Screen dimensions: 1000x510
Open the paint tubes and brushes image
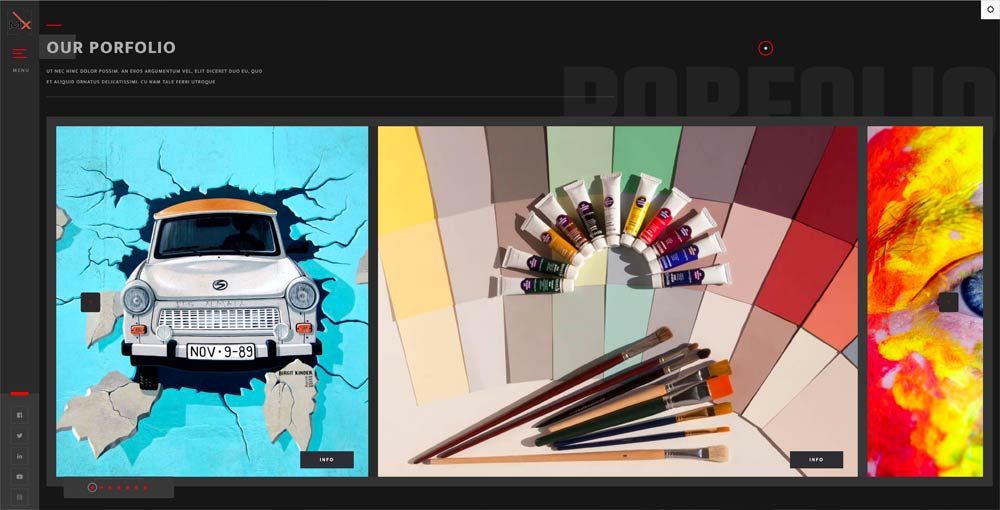pos(617,300)
